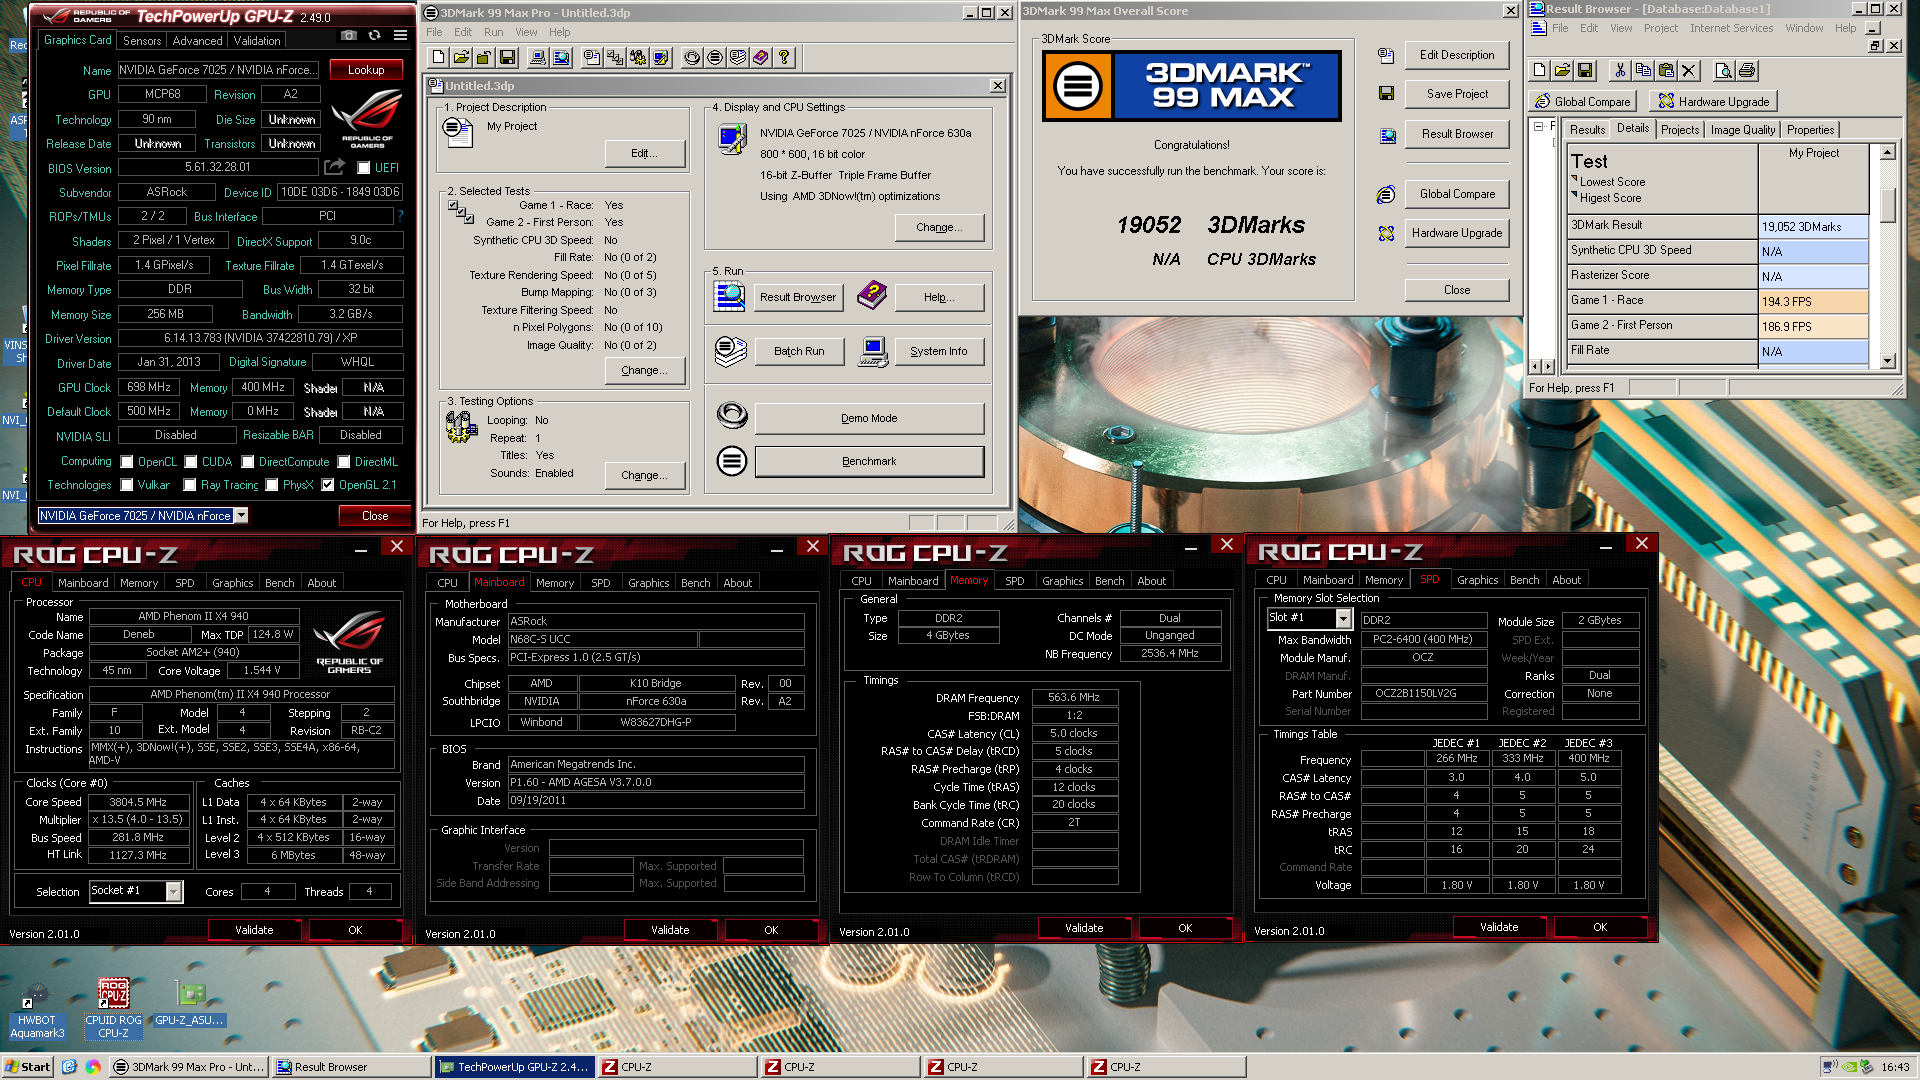Click Print Preview icon in Result Browser toolbar
This screenshot has width=1920, height=1080.
tap(1723, 71)
